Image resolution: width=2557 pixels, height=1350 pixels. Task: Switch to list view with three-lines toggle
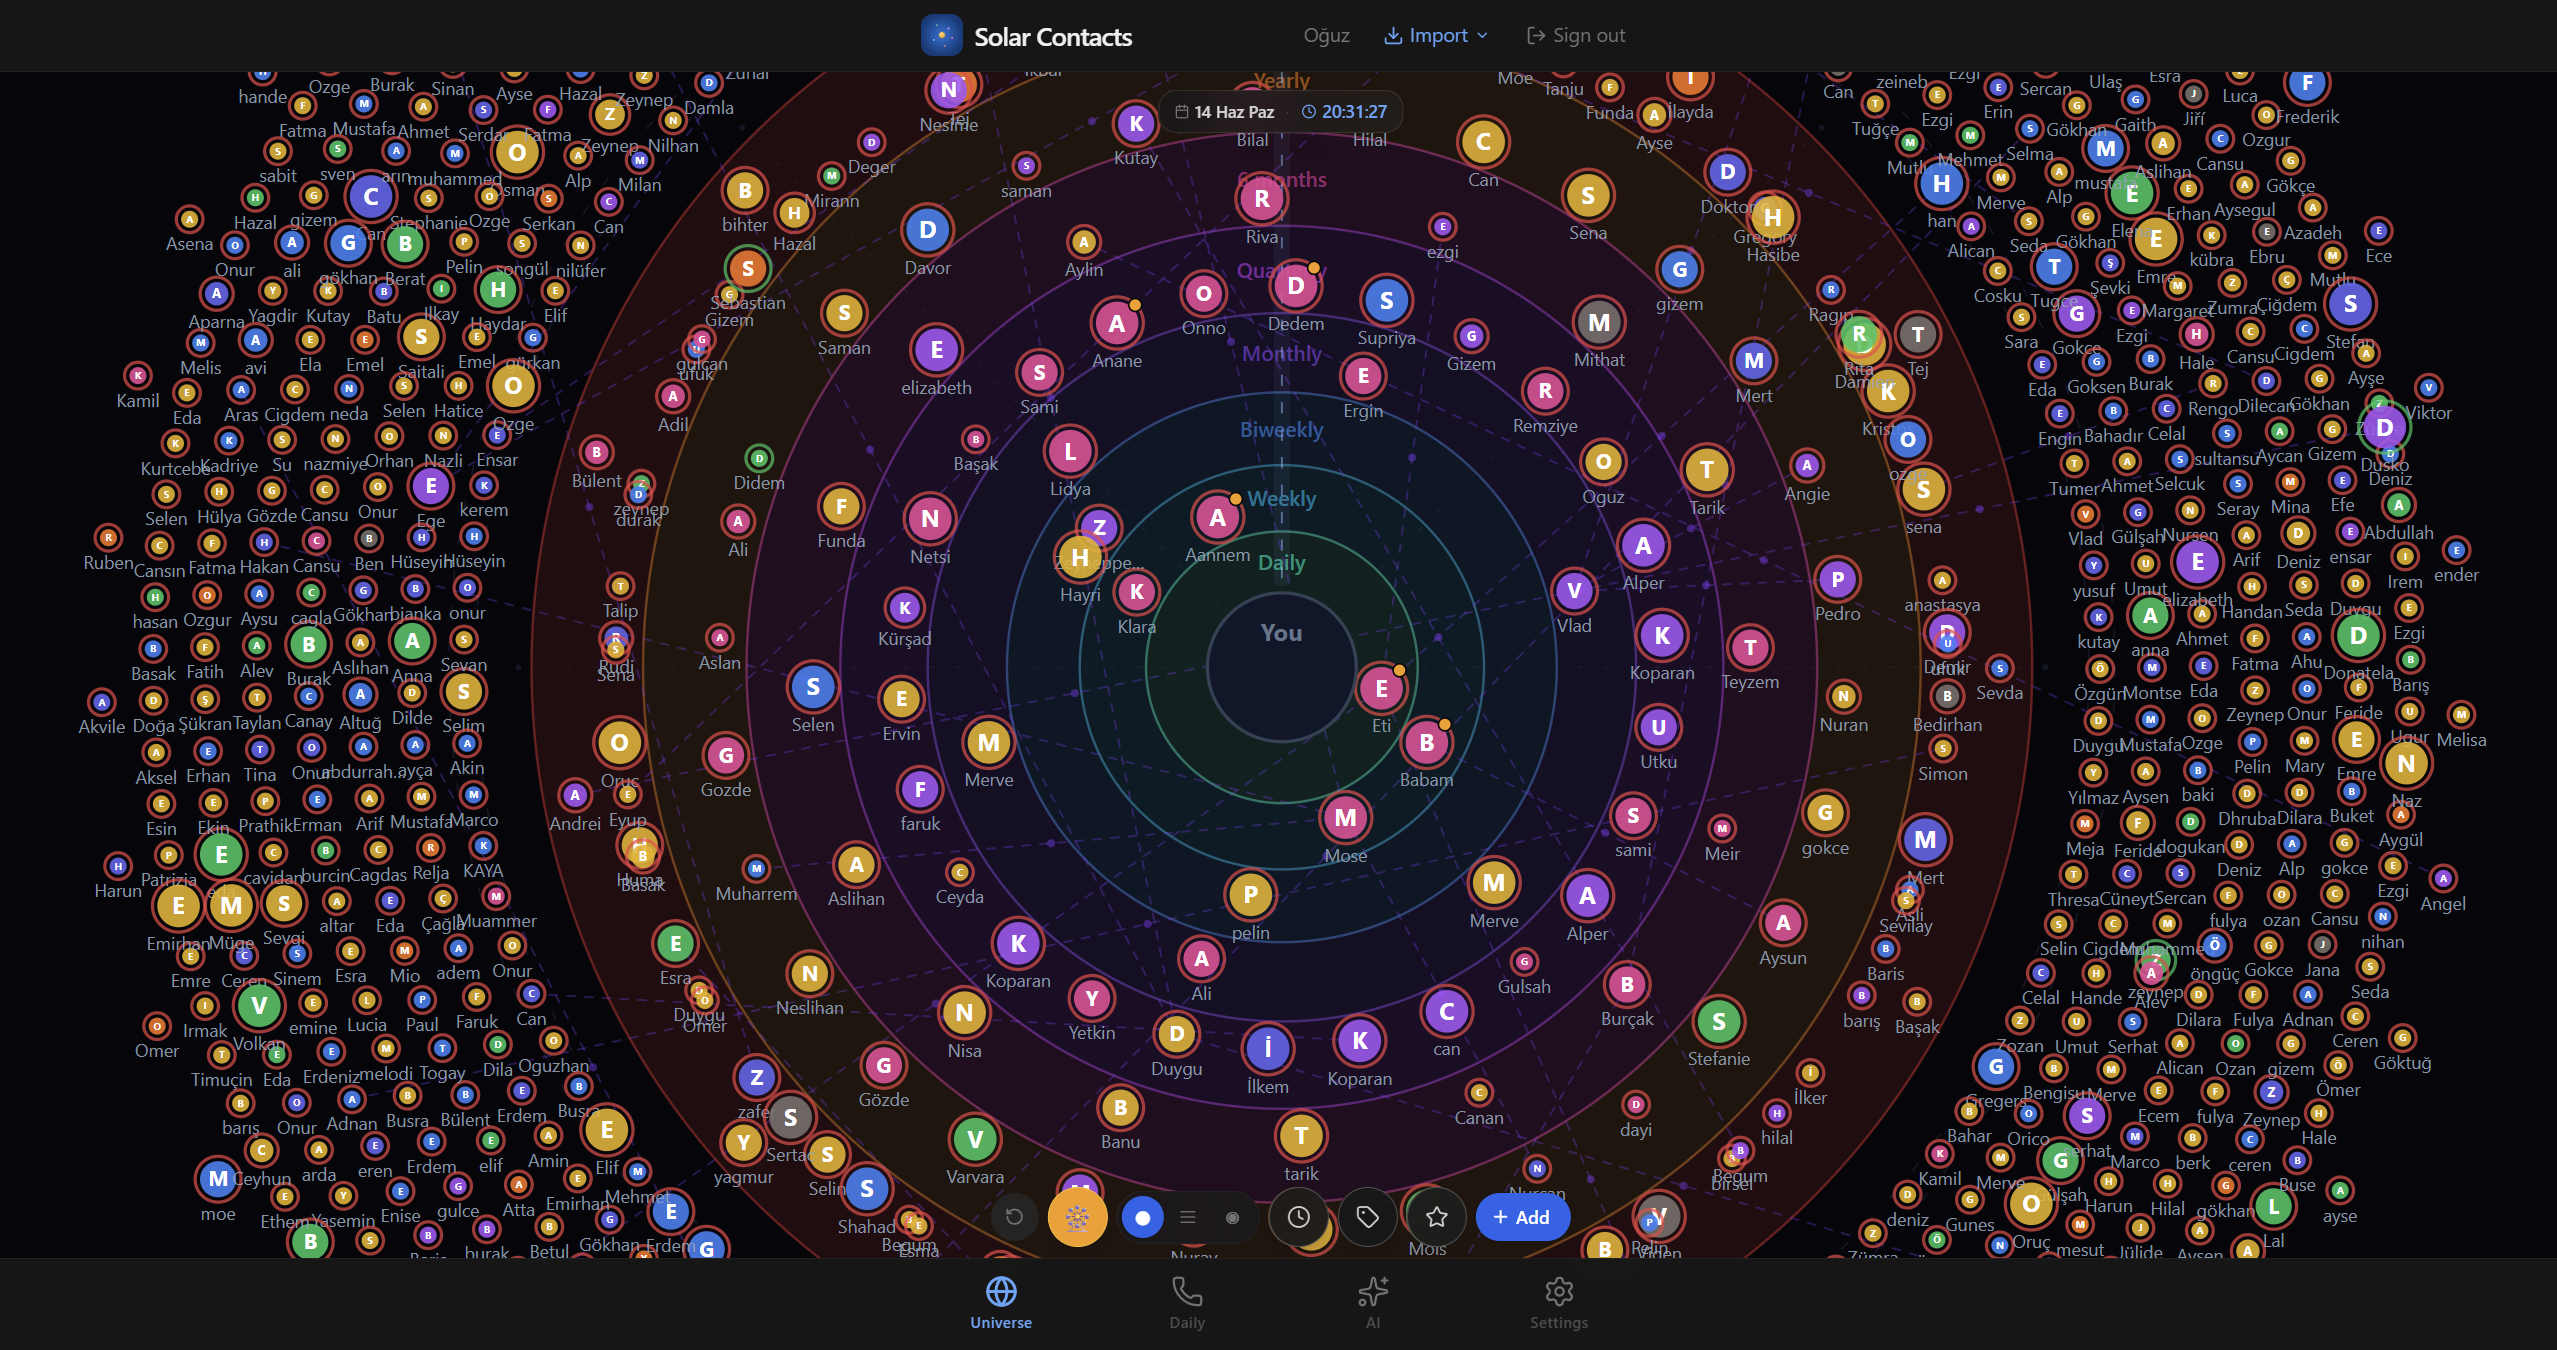tap(1187, 1217)
